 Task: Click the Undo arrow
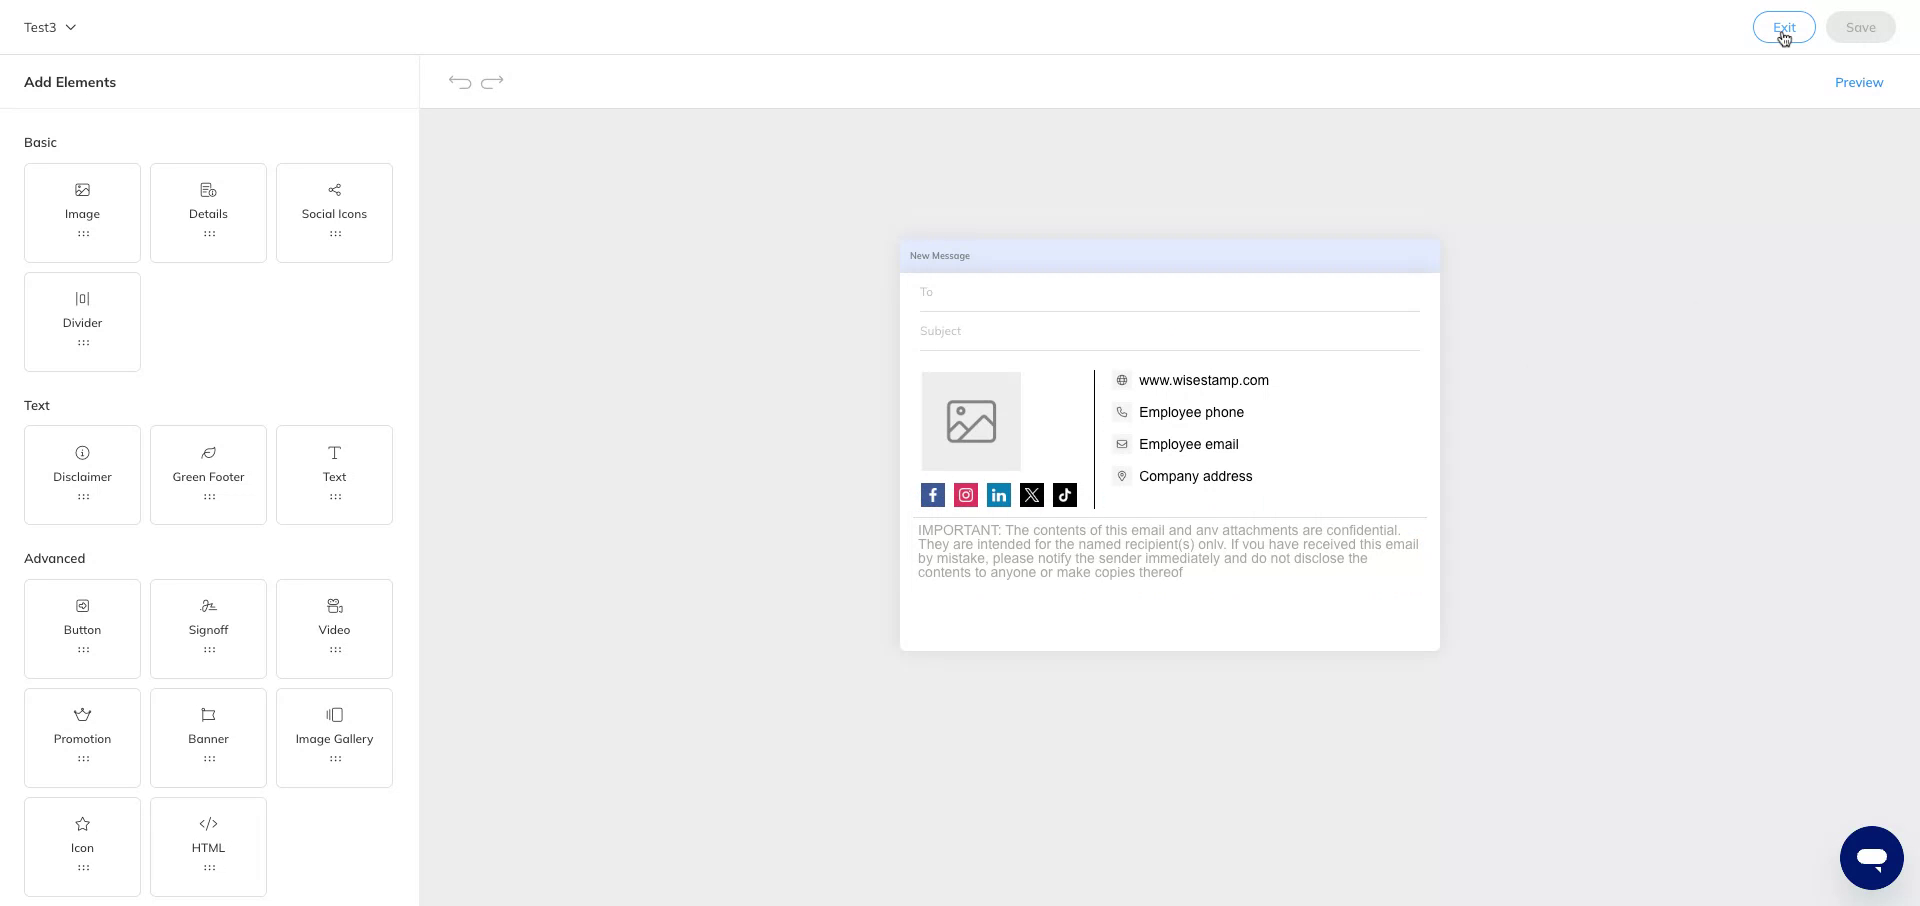[460, 82]
